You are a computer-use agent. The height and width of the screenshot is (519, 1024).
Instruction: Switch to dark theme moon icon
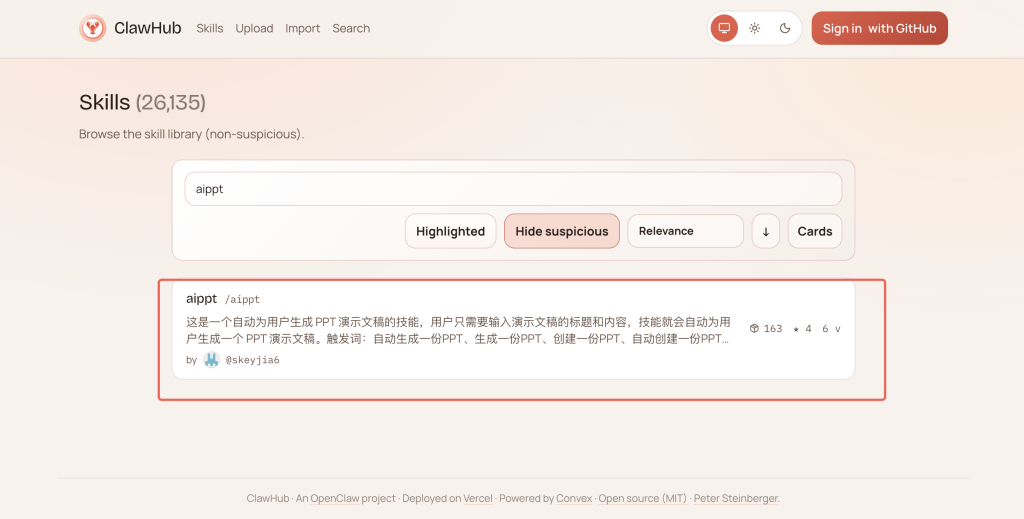[785, 28]
